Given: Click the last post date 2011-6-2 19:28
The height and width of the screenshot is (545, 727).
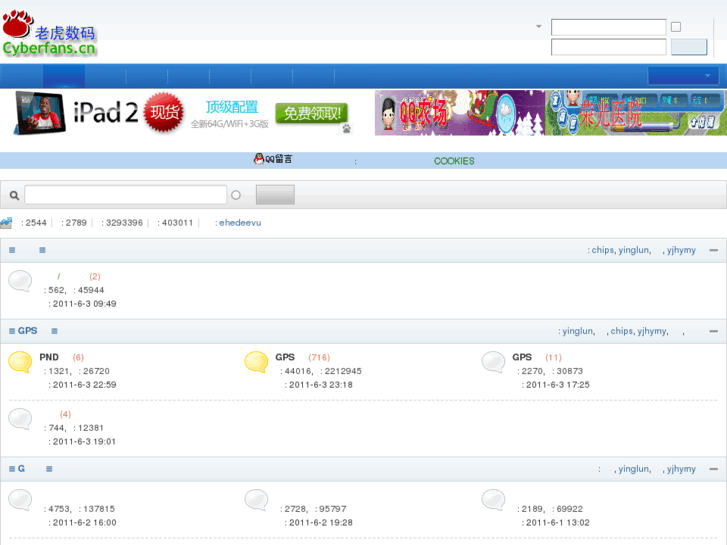Looking at the screenshot, I should [x=321, y=522].
